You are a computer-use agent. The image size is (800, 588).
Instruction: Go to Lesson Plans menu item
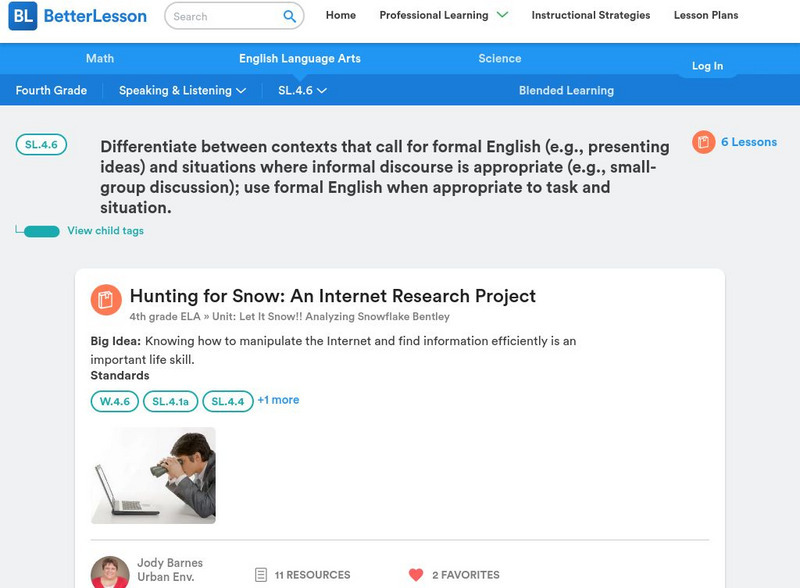click(706, 15)
